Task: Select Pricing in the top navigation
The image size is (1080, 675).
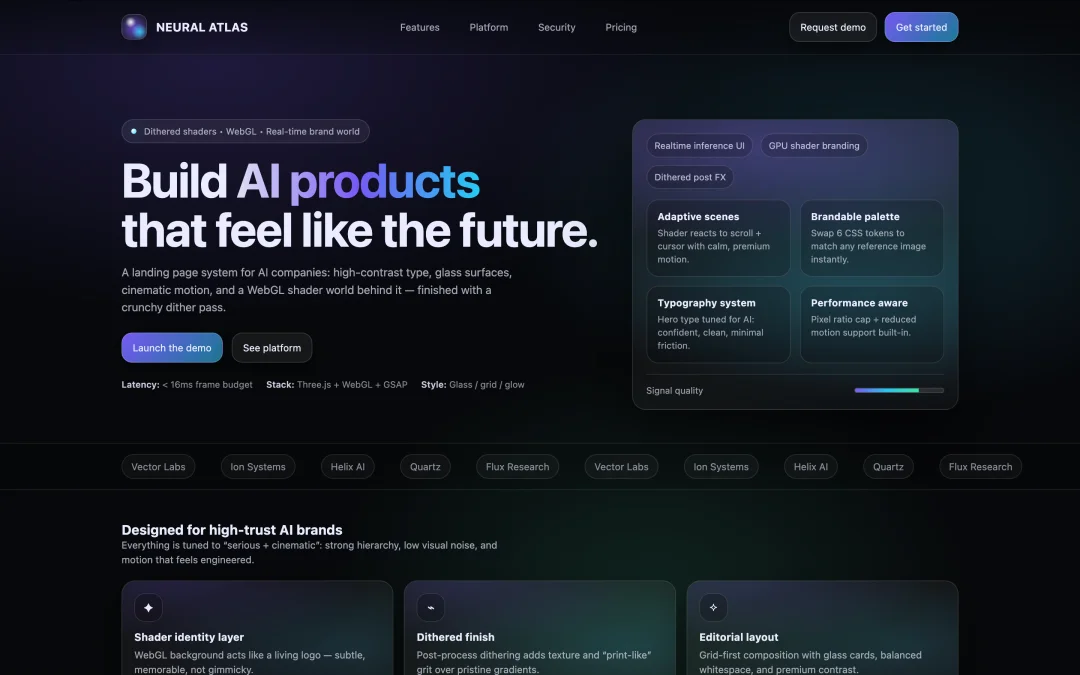Action: pyautogui.click(x=621, y=28)
